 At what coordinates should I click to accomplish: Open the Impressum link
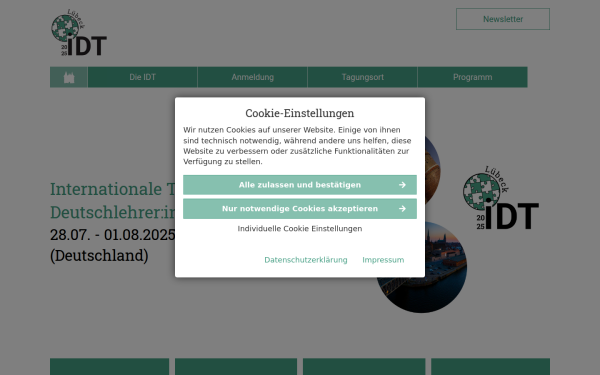pyautogui.click(x=383, y=260)
